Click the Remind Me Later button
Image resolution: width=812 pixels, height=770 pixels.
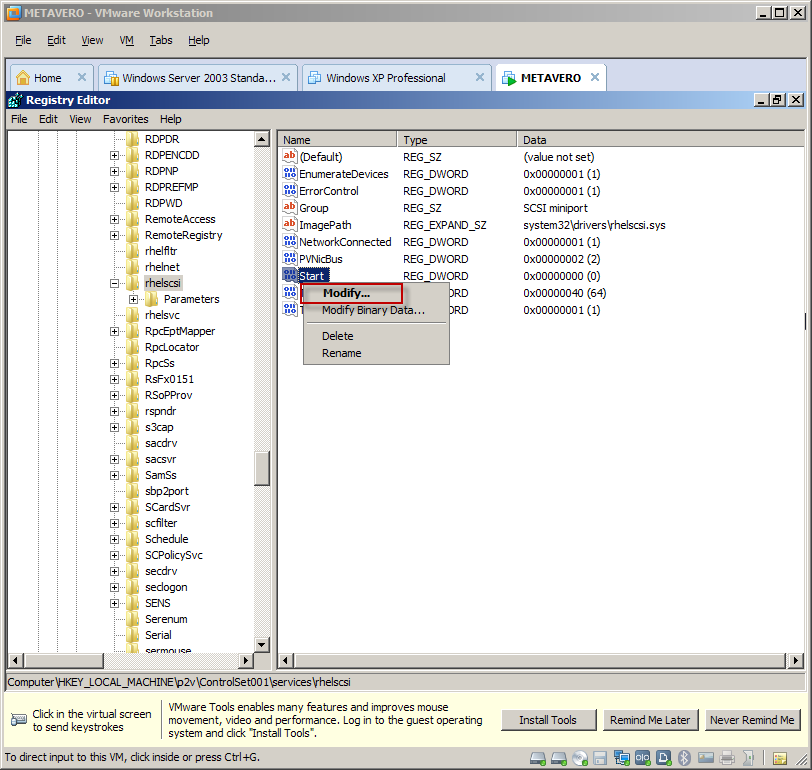650,720
